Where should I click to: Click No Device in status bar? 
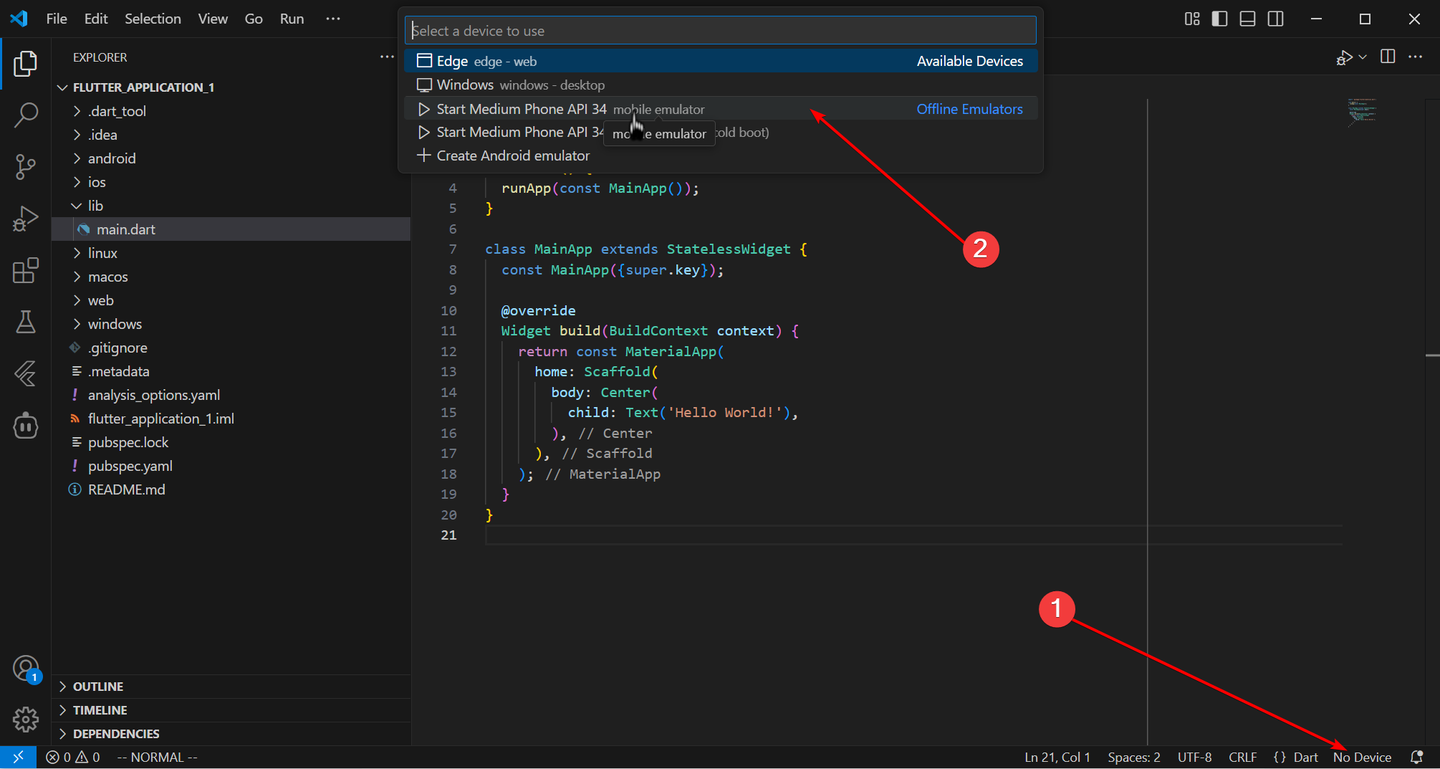[x=1361, y=757]
